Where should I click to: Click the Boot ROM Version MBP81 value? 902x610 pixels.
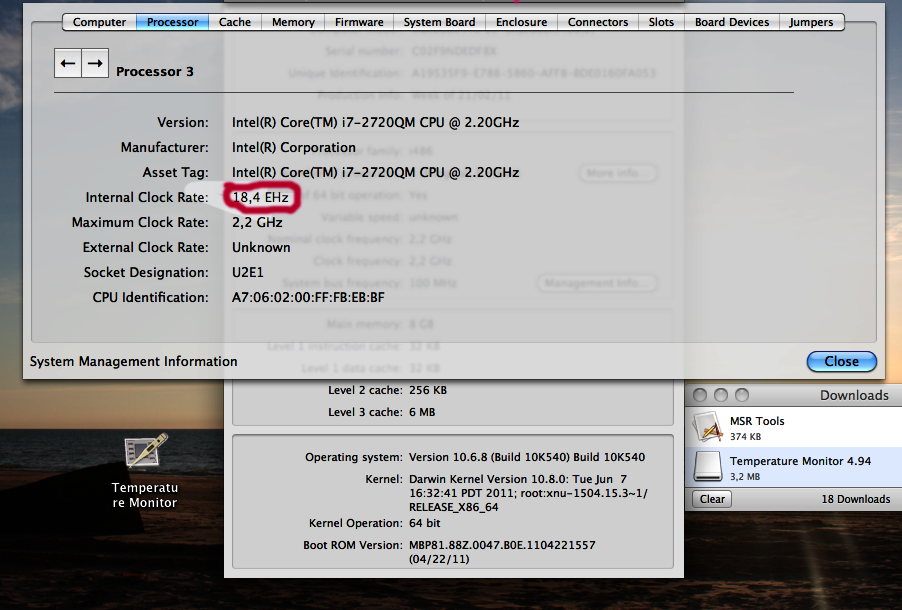coord(502,552)
